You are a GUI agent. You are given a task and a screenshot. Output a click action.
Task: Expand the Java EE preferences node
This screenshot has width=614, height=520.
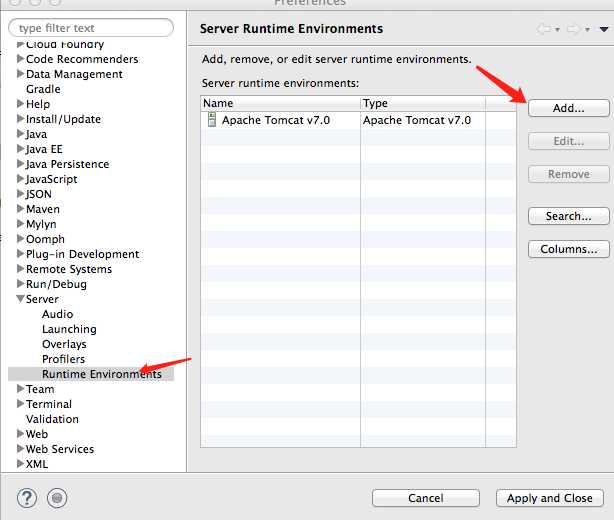click(x=20, y=149)
